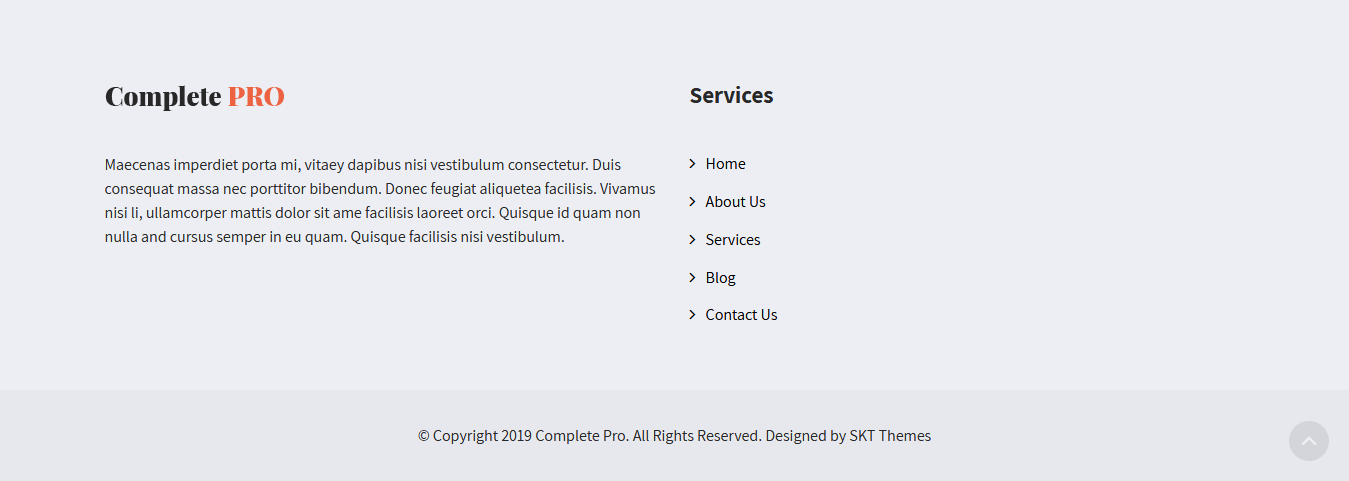1349x481 pixels.
Task: Click the "Designed by" text in footer
Action: pyautogui.click(x=805, y=436)
